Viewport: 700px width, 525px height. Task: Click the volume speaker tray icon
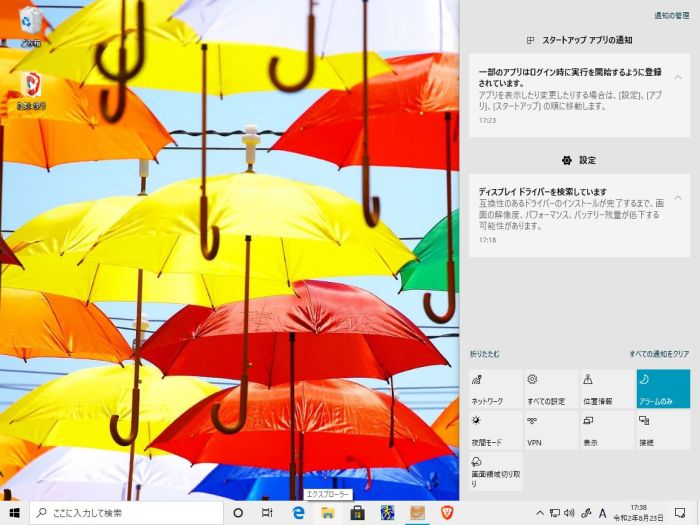pyautogui.click(x=569, y=513)
